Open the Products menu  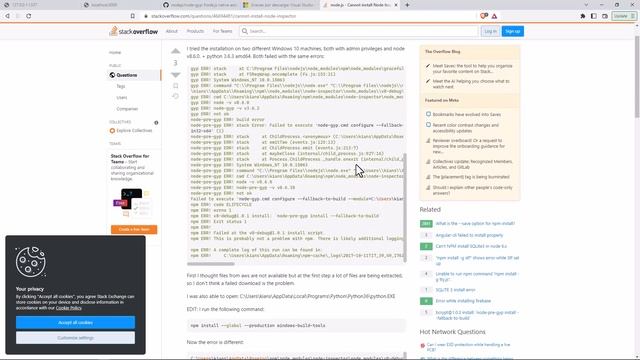[195, 31]
